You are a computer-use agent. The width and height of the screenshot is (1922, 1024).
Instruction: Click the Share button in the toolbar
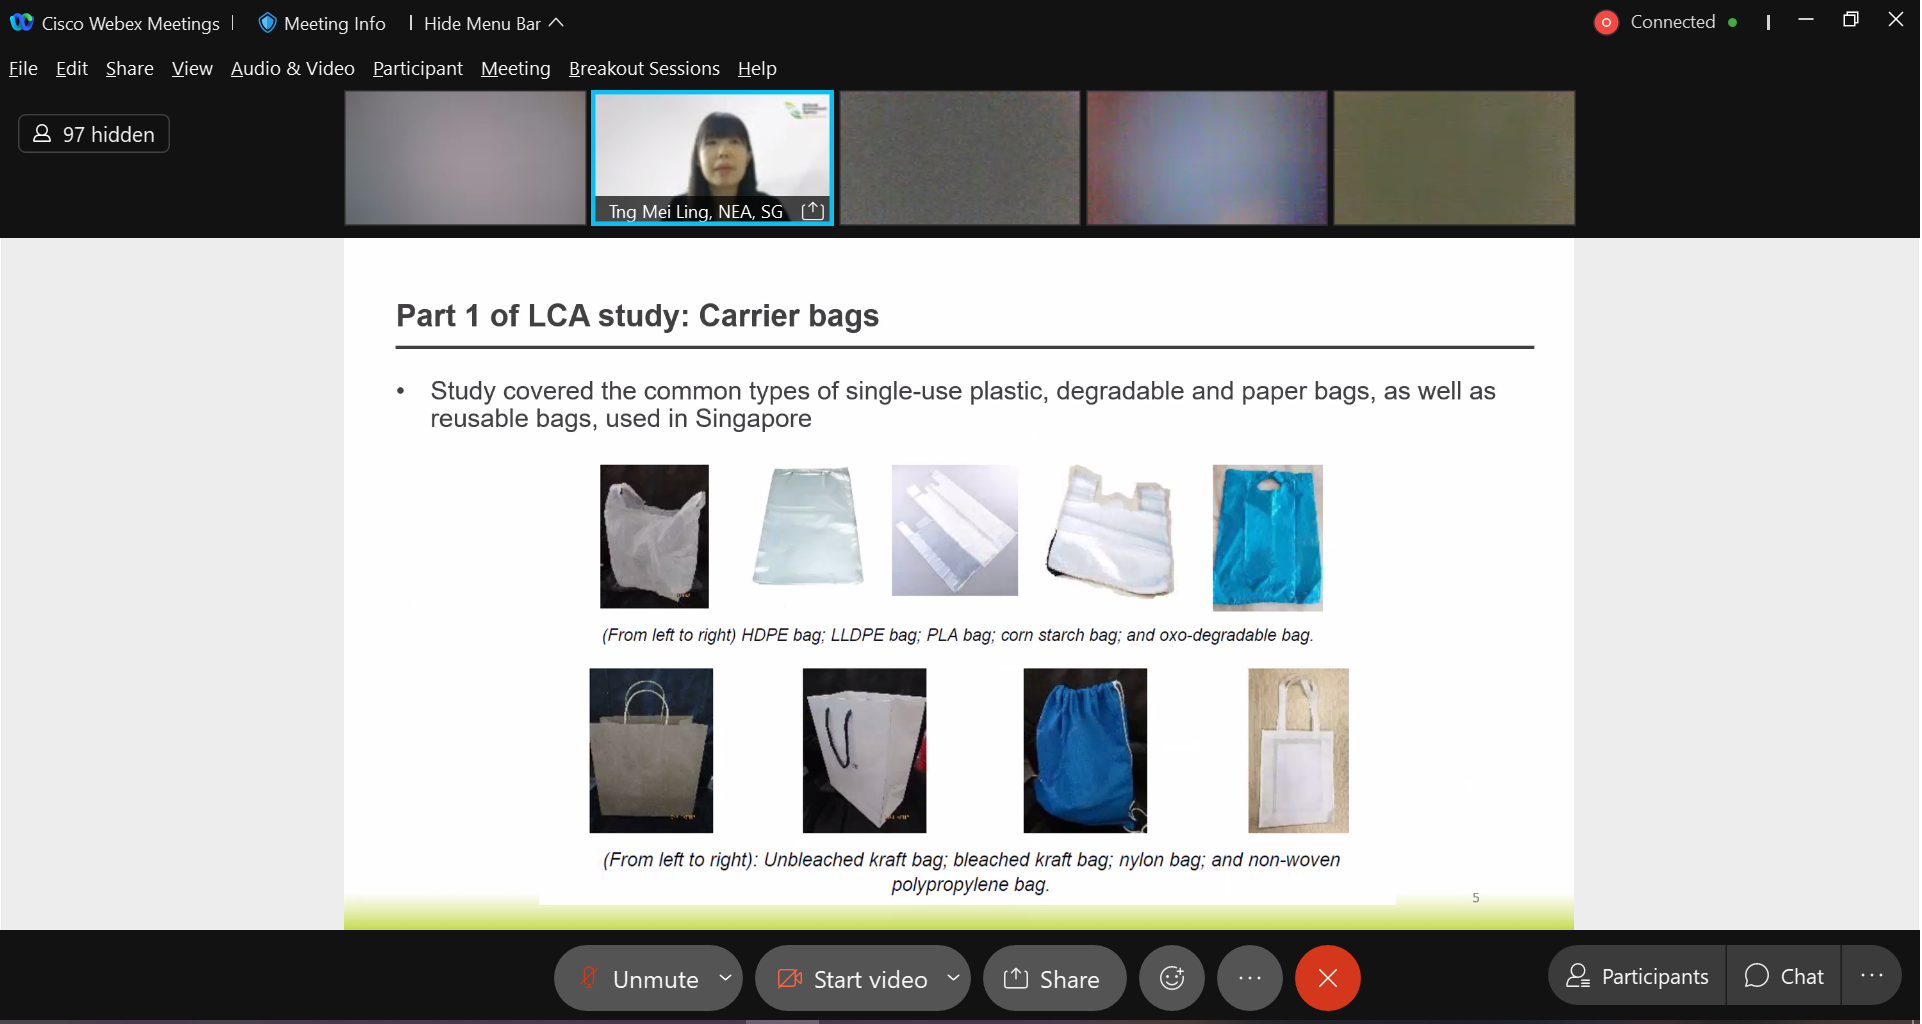click(1053, 978)
